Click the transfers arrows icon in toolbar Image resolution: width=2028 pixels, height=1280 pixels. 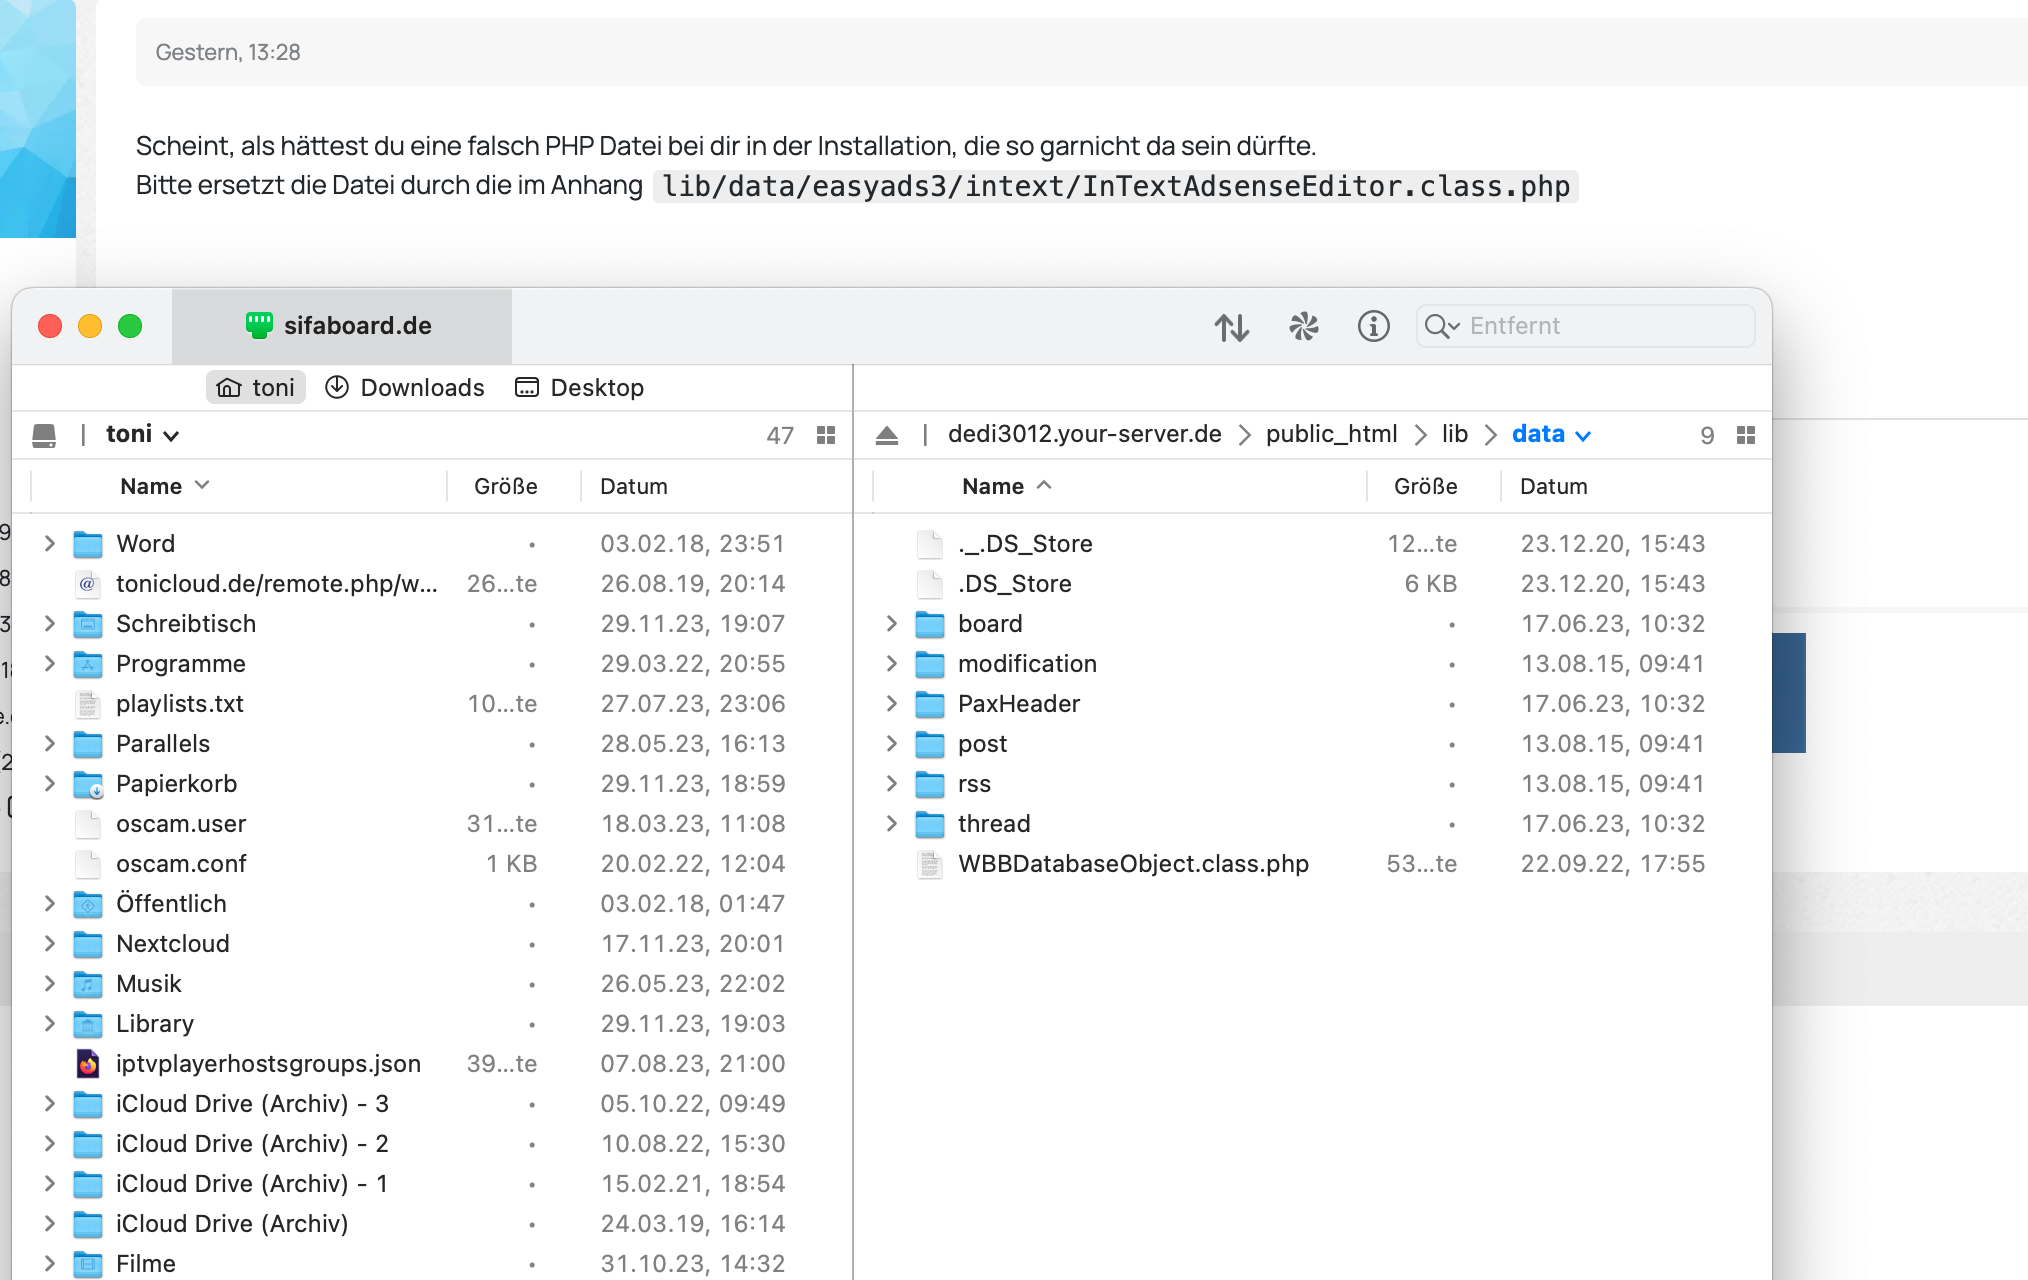pos(1232,327)
